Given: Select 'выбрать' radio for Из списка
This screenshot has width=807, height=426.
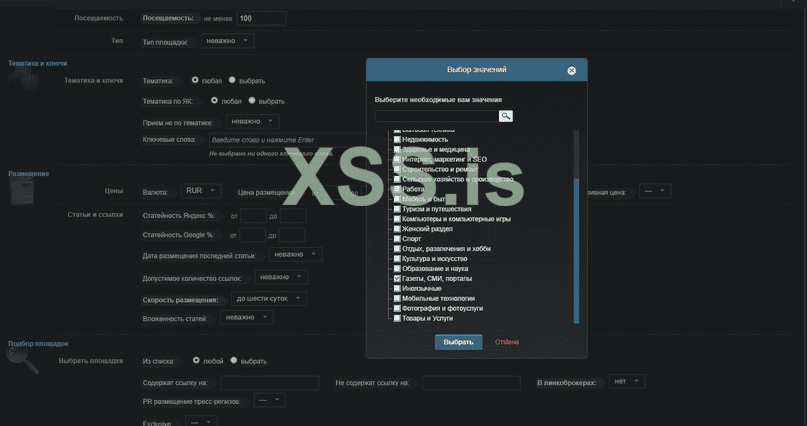Looking at the screenshot, I should 234,360.
